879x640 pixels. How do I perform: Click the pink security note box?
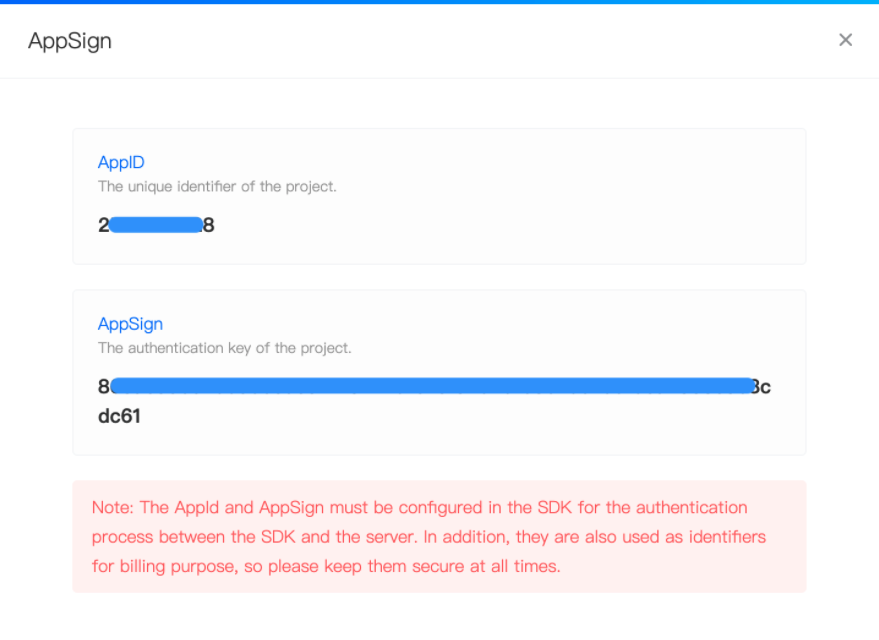pos(440,536)
